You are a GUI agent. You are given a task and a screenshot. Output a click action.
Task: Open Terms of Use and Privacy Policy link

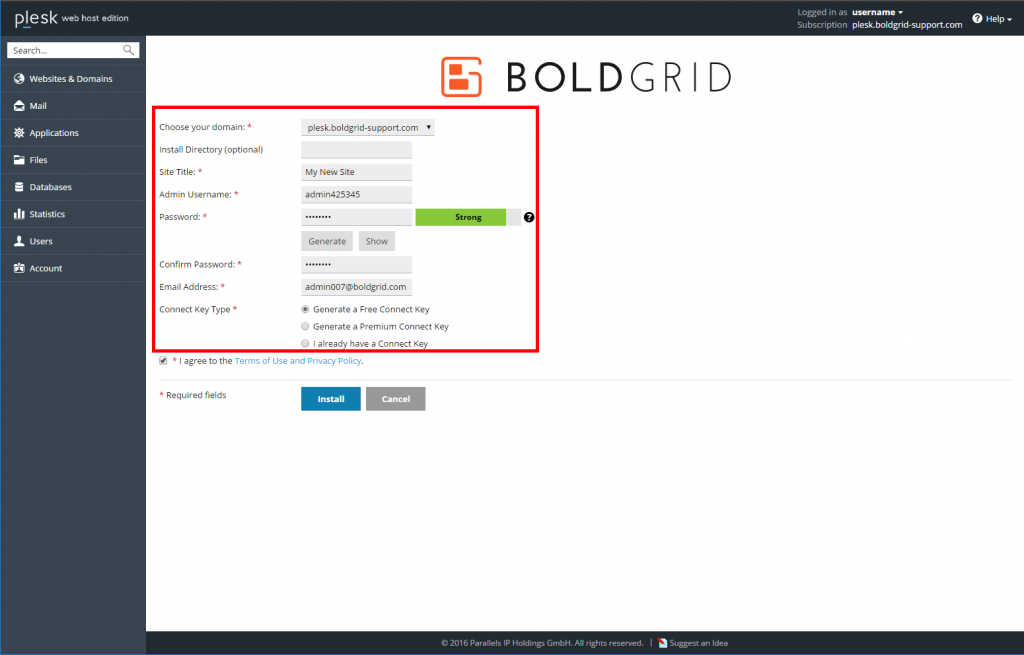tap(298, 360)
